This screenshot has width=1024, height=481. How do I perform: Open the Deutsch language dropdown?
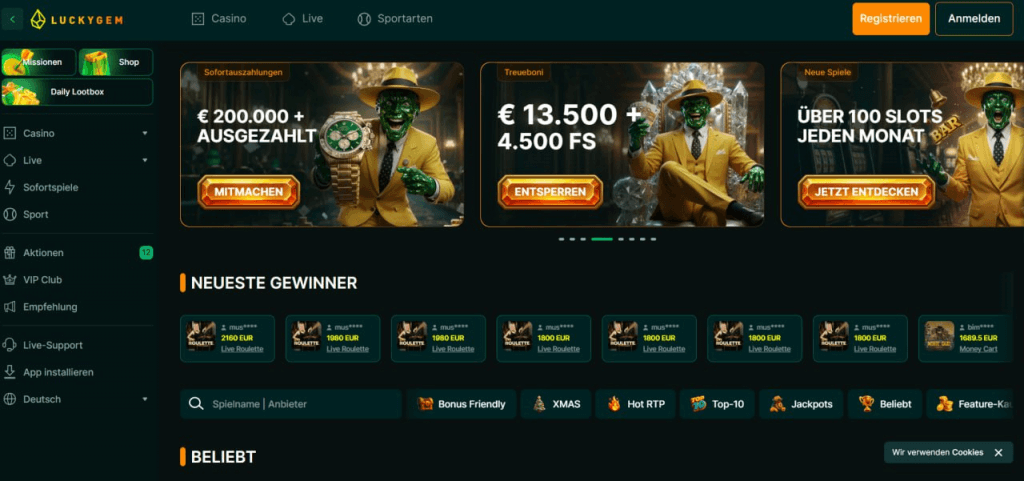(77, 399)
